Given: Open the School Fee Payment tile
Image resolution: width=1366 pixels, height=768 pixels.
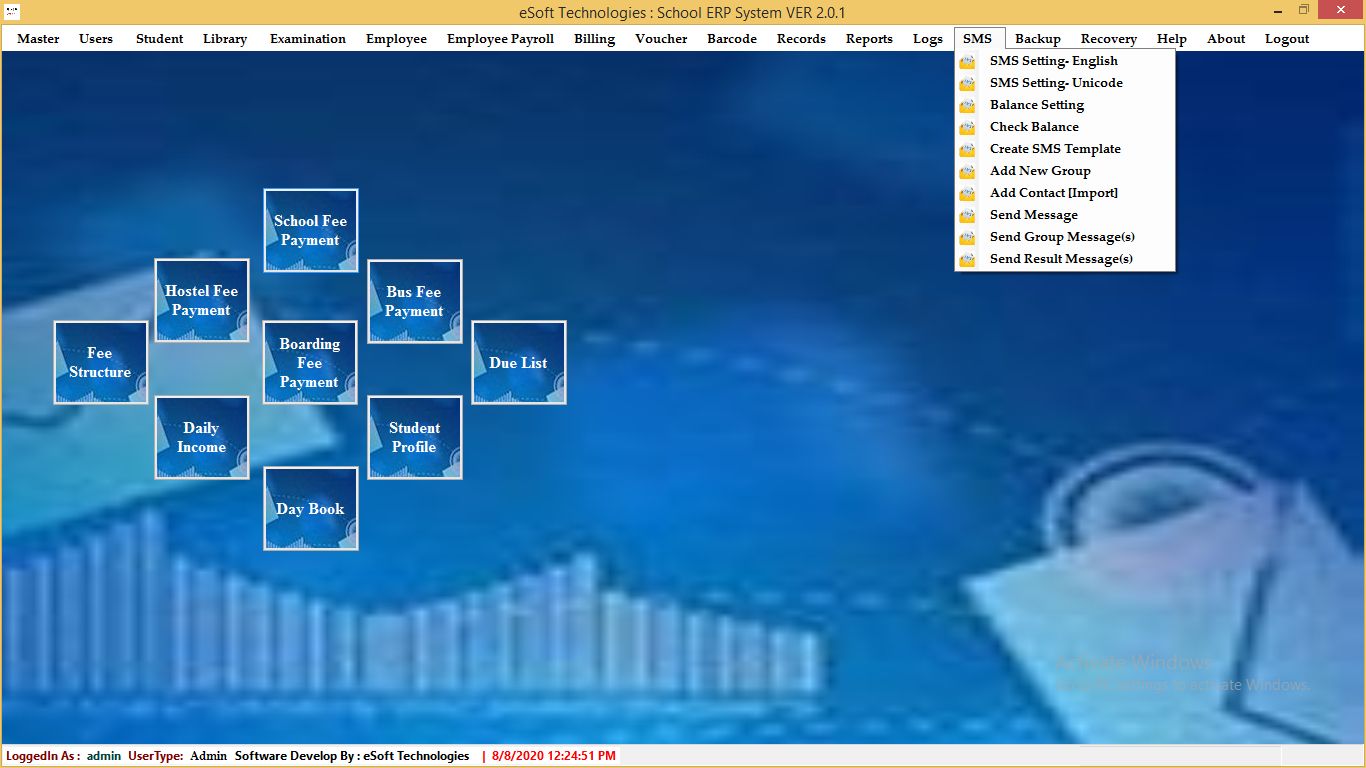Looking at the screenshot, I should coord(310,231).
